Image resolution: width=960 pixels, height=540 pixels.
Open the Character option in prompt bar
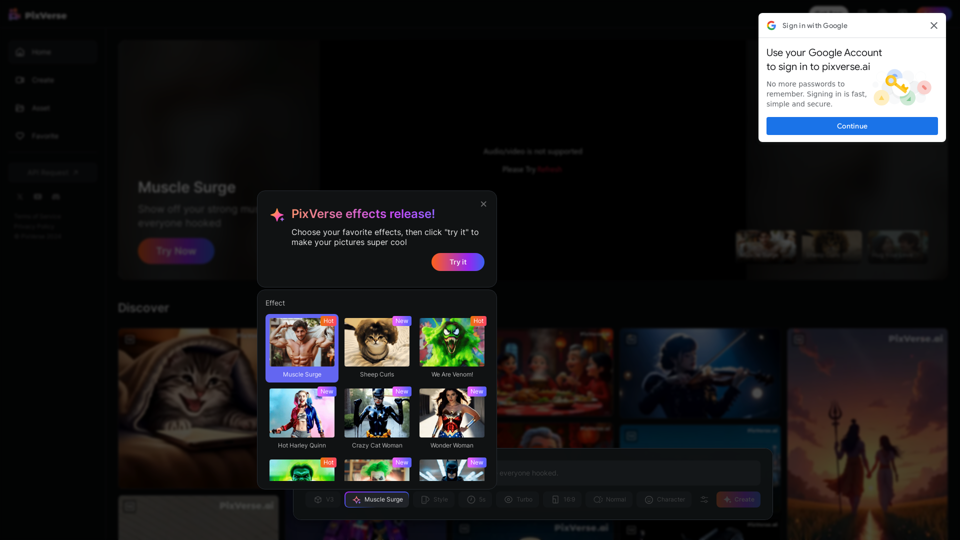665,500
